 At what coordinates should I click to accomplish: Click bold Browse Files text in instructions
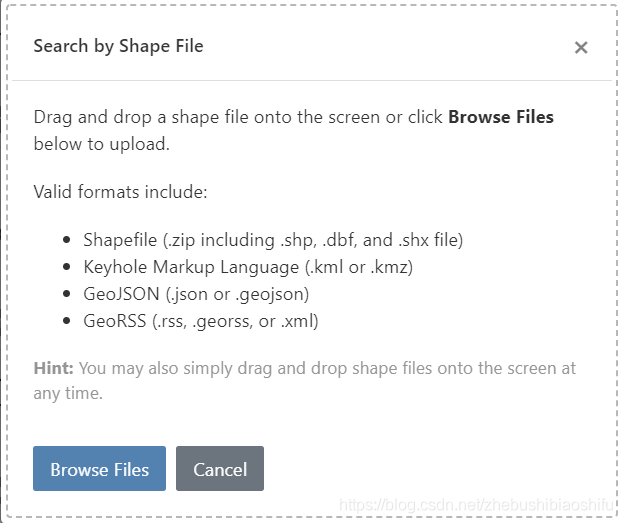[x=500, y=117]
